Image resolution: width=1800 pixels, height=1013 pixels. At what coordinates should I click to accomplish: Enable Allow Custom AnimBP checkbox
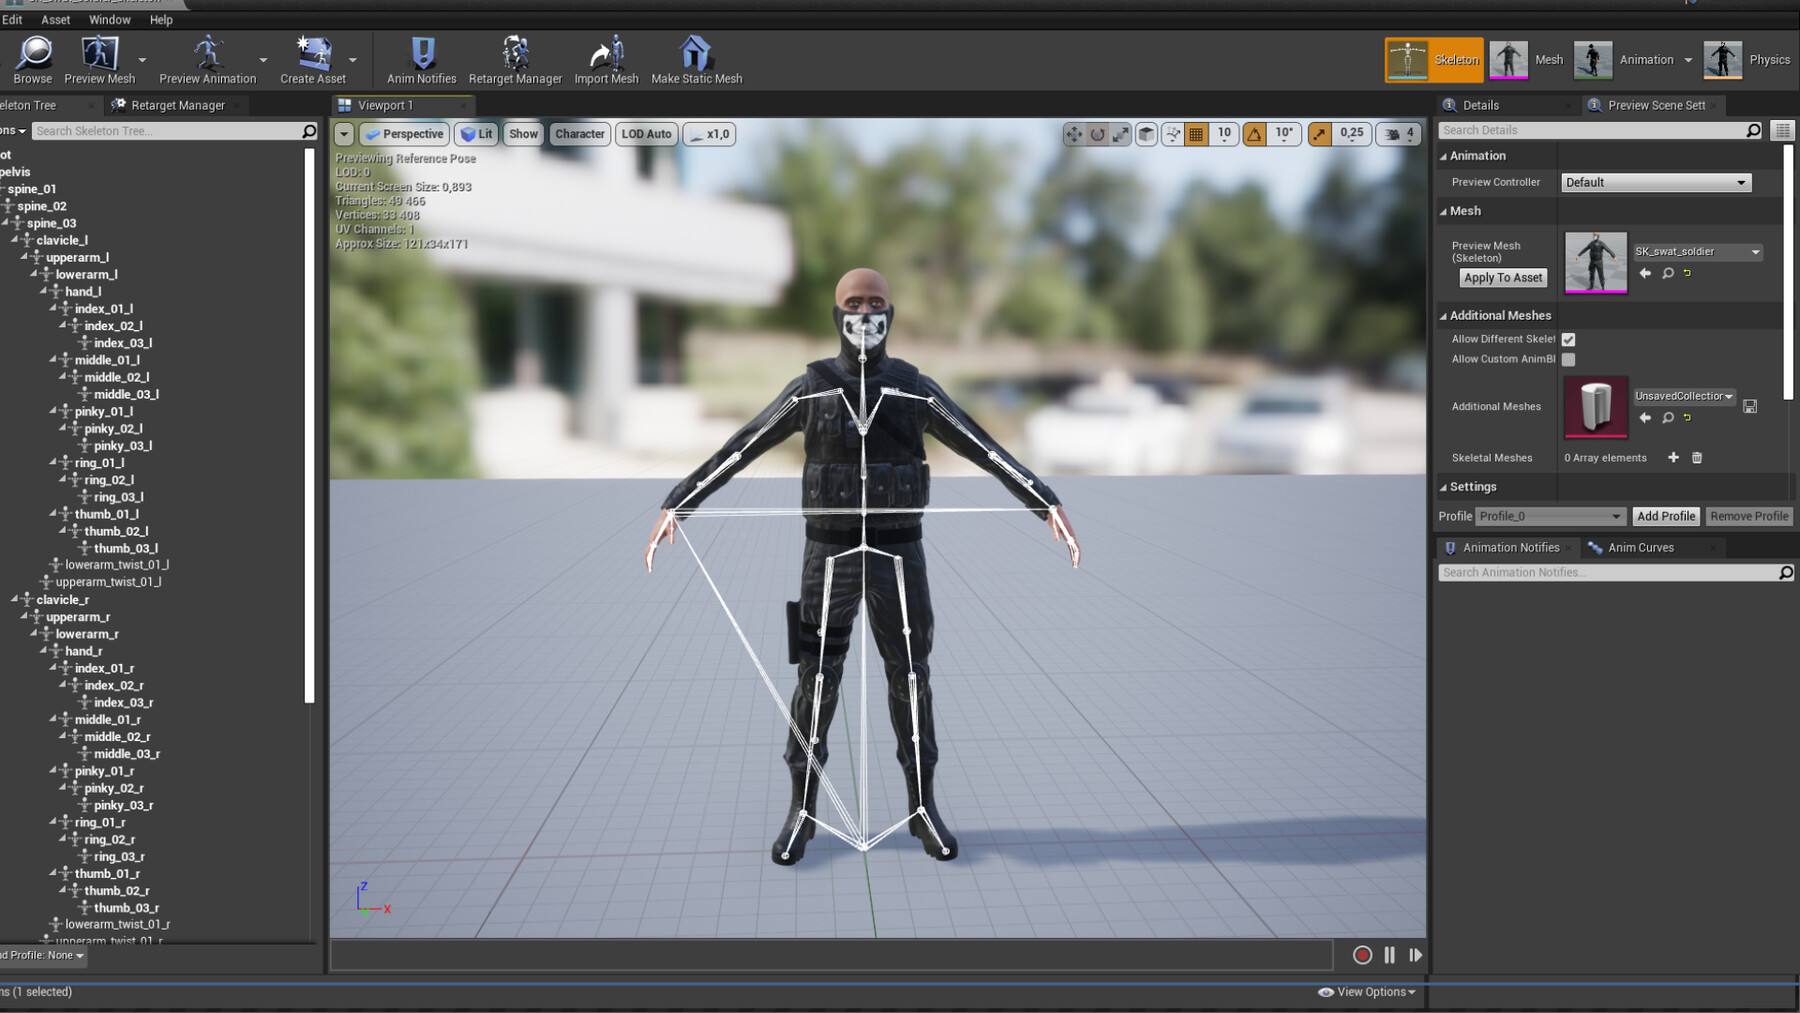click(x=1568, y=360)
